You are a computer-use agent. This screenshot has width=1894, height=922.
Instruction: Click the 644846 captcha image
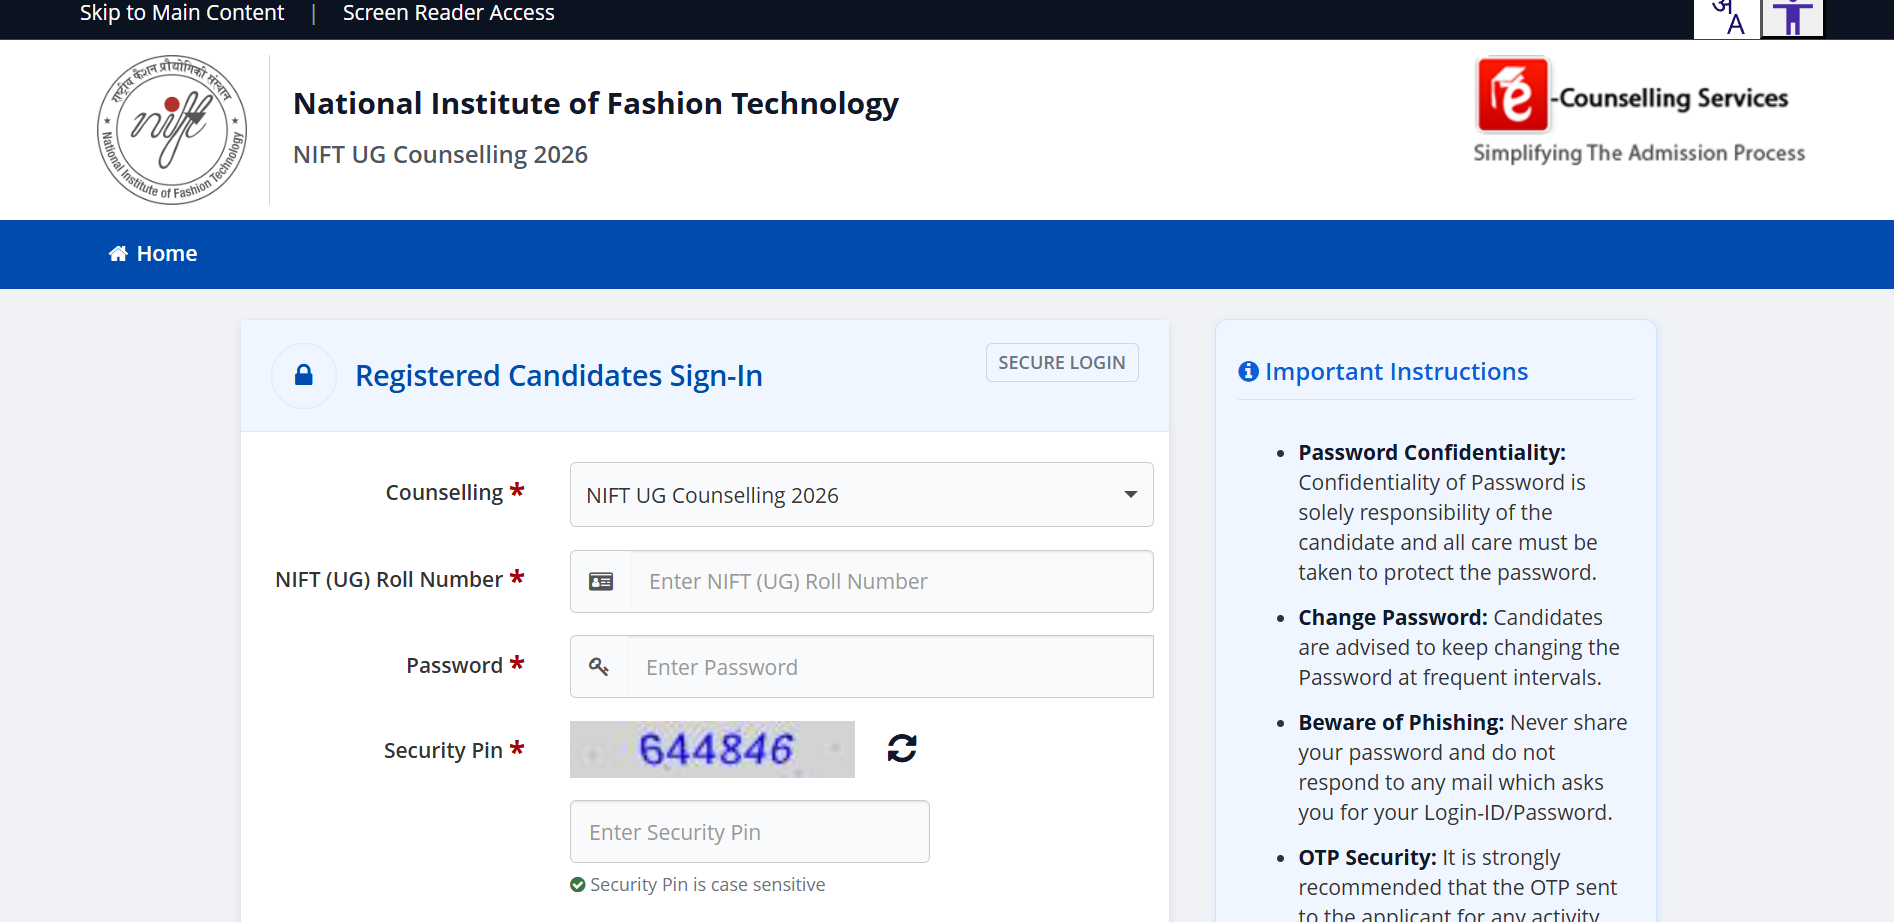pos(712,749)
